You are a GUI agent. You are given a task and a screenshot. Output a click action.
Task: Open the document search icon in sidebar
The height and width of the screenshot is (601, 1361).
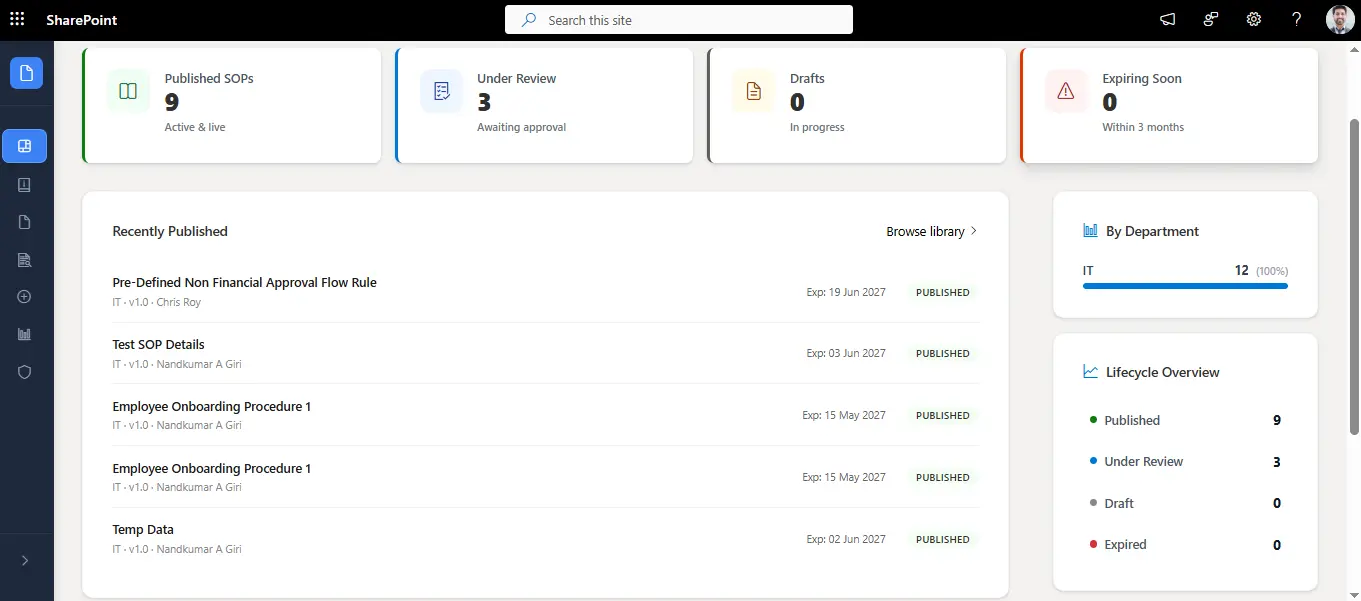(25, 260)
